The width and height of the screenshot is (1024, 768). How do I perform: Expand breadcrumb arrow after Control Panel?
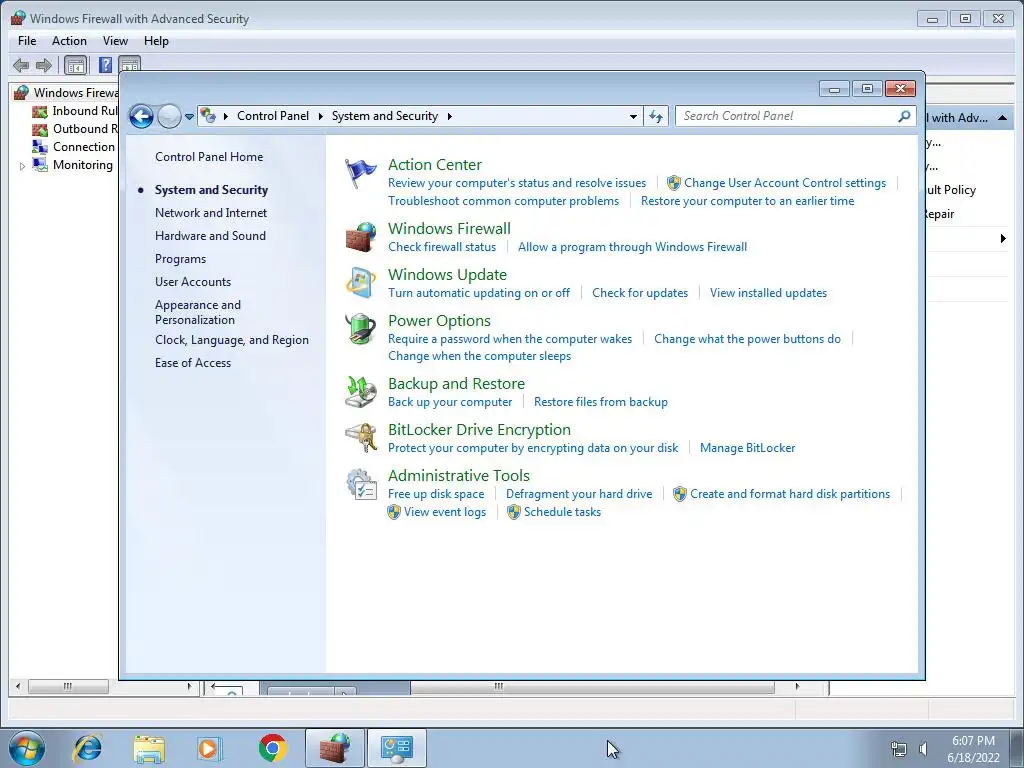(321, 116)
